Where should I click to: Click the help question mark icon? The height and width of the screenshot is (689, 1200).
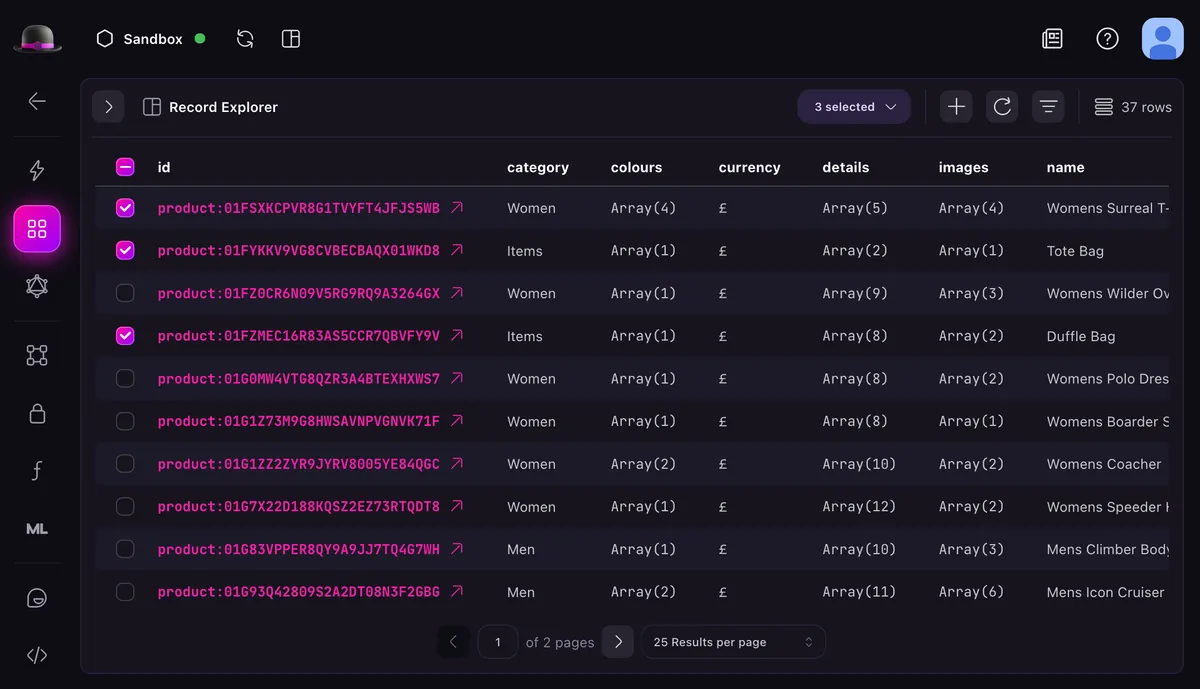point(1107,39)
